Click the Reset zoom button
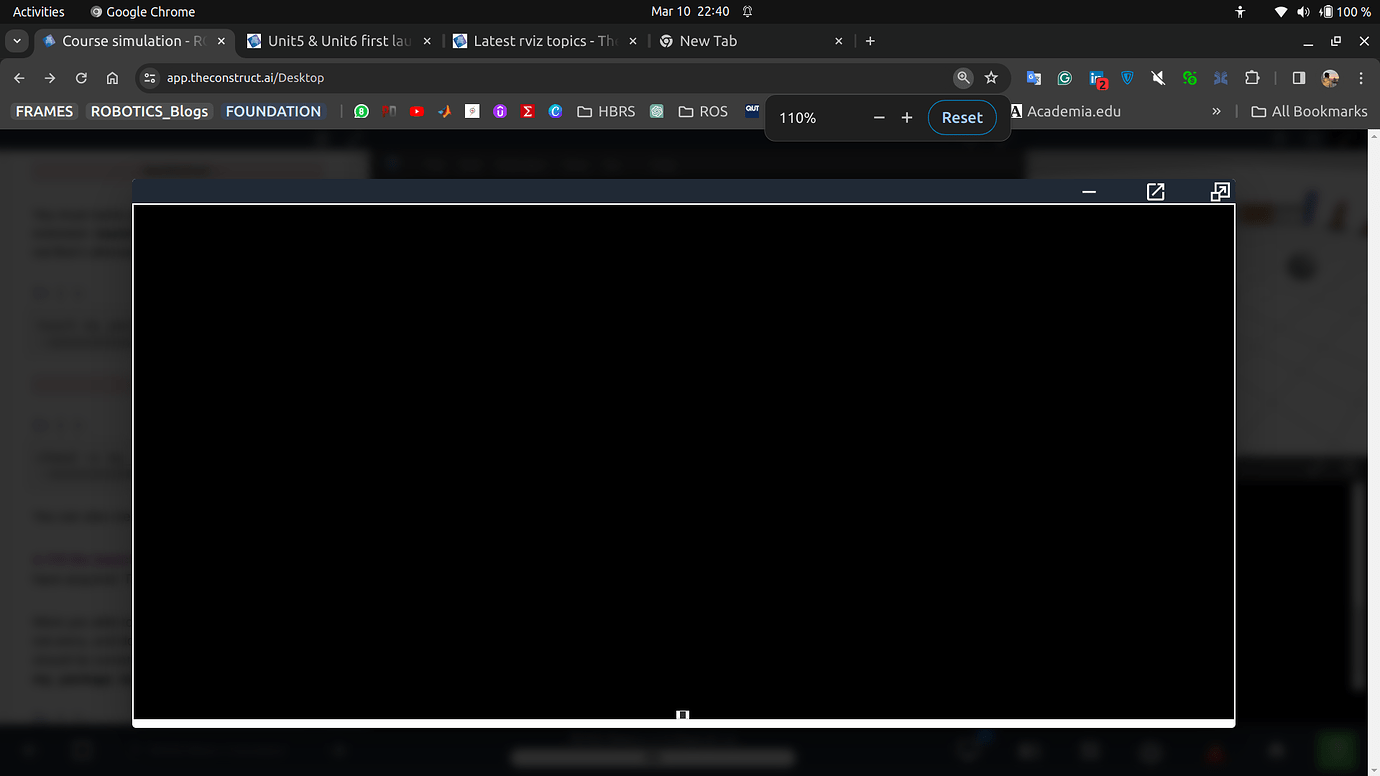1380x776 pixels. (x=961, y=117)
